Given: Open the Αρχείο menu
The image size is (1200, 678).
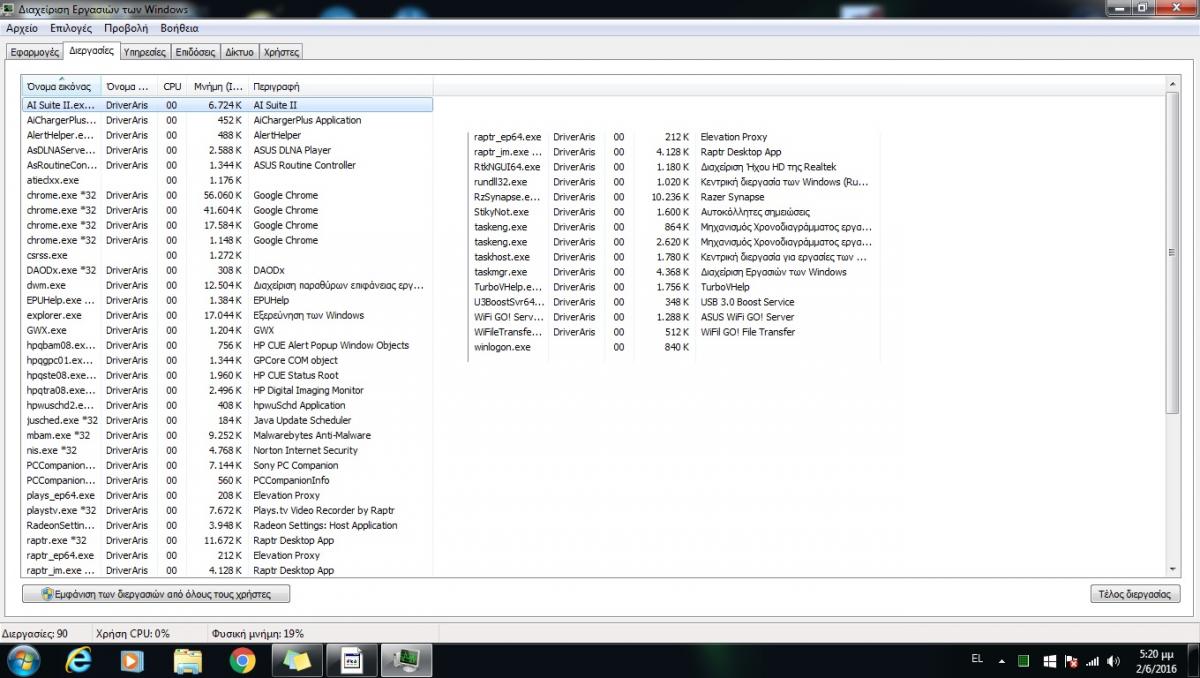Looking at the screenshot, I should [22, 28].
